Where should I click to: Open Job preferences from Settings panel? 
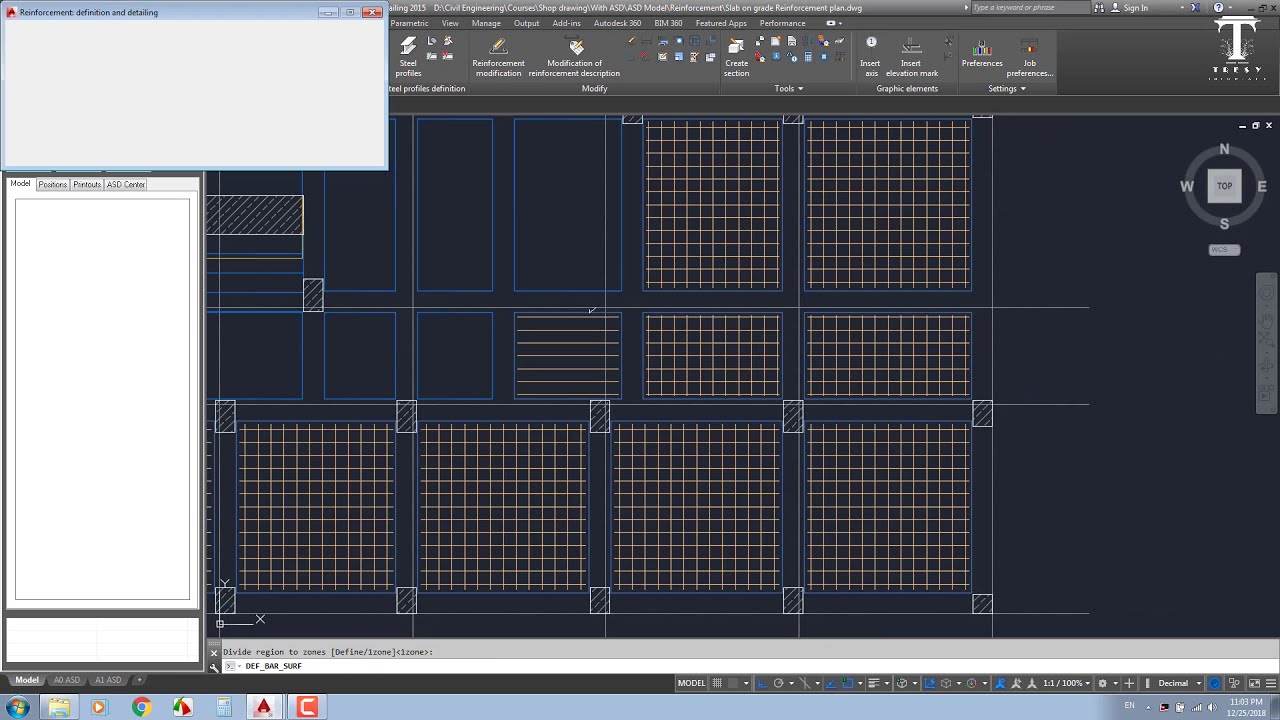pos(1029,57)
